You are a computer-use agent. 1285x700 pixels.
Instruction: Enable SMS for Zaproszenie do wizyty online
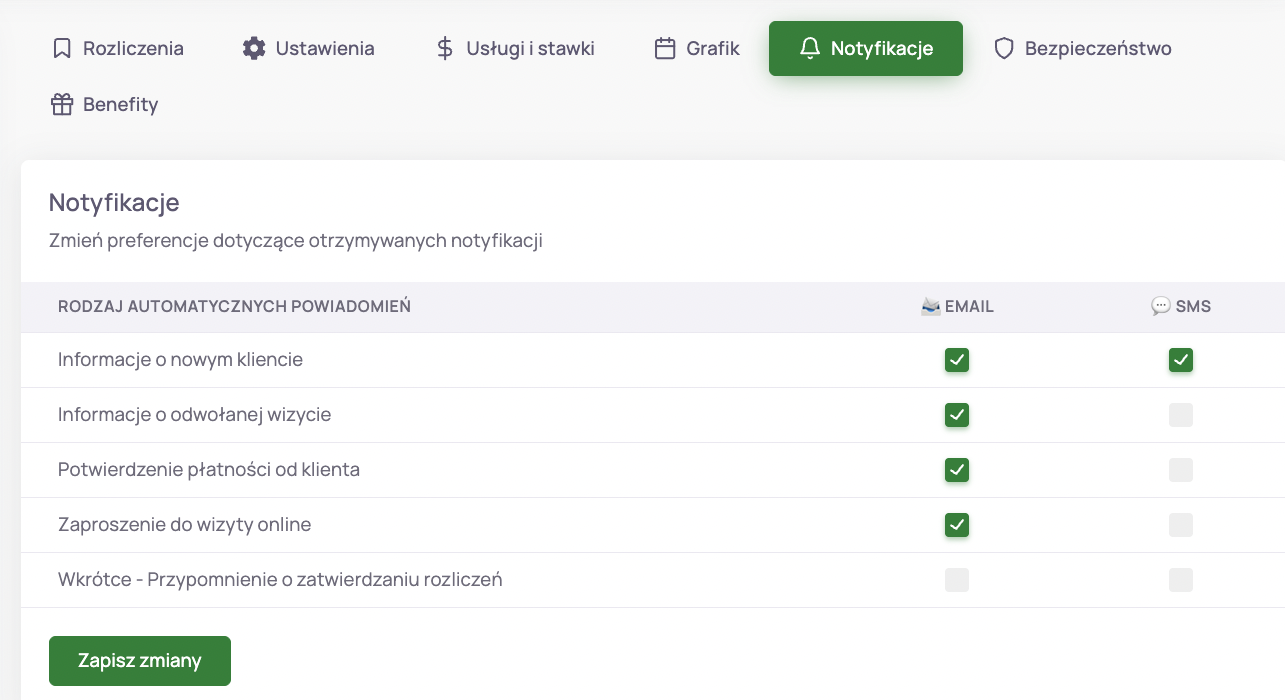point(1181,525)
